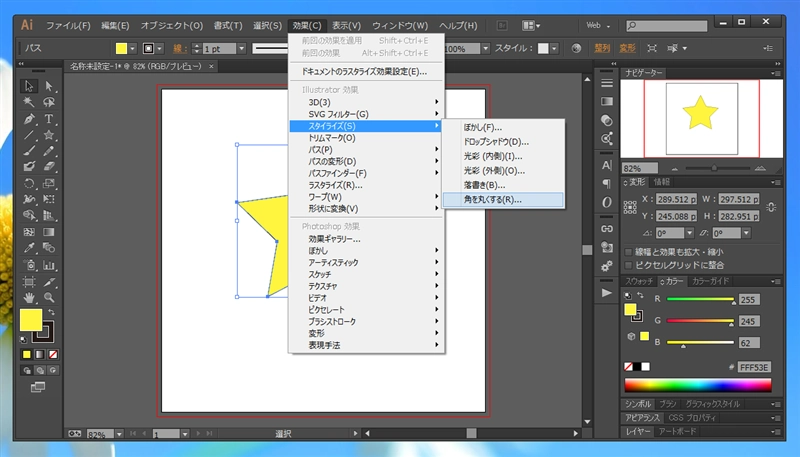Choose 角を丸くする(R)... from submenu
The height and width of the screenshot is (457, 800).
pyautogui.click(x=503, y=200)
